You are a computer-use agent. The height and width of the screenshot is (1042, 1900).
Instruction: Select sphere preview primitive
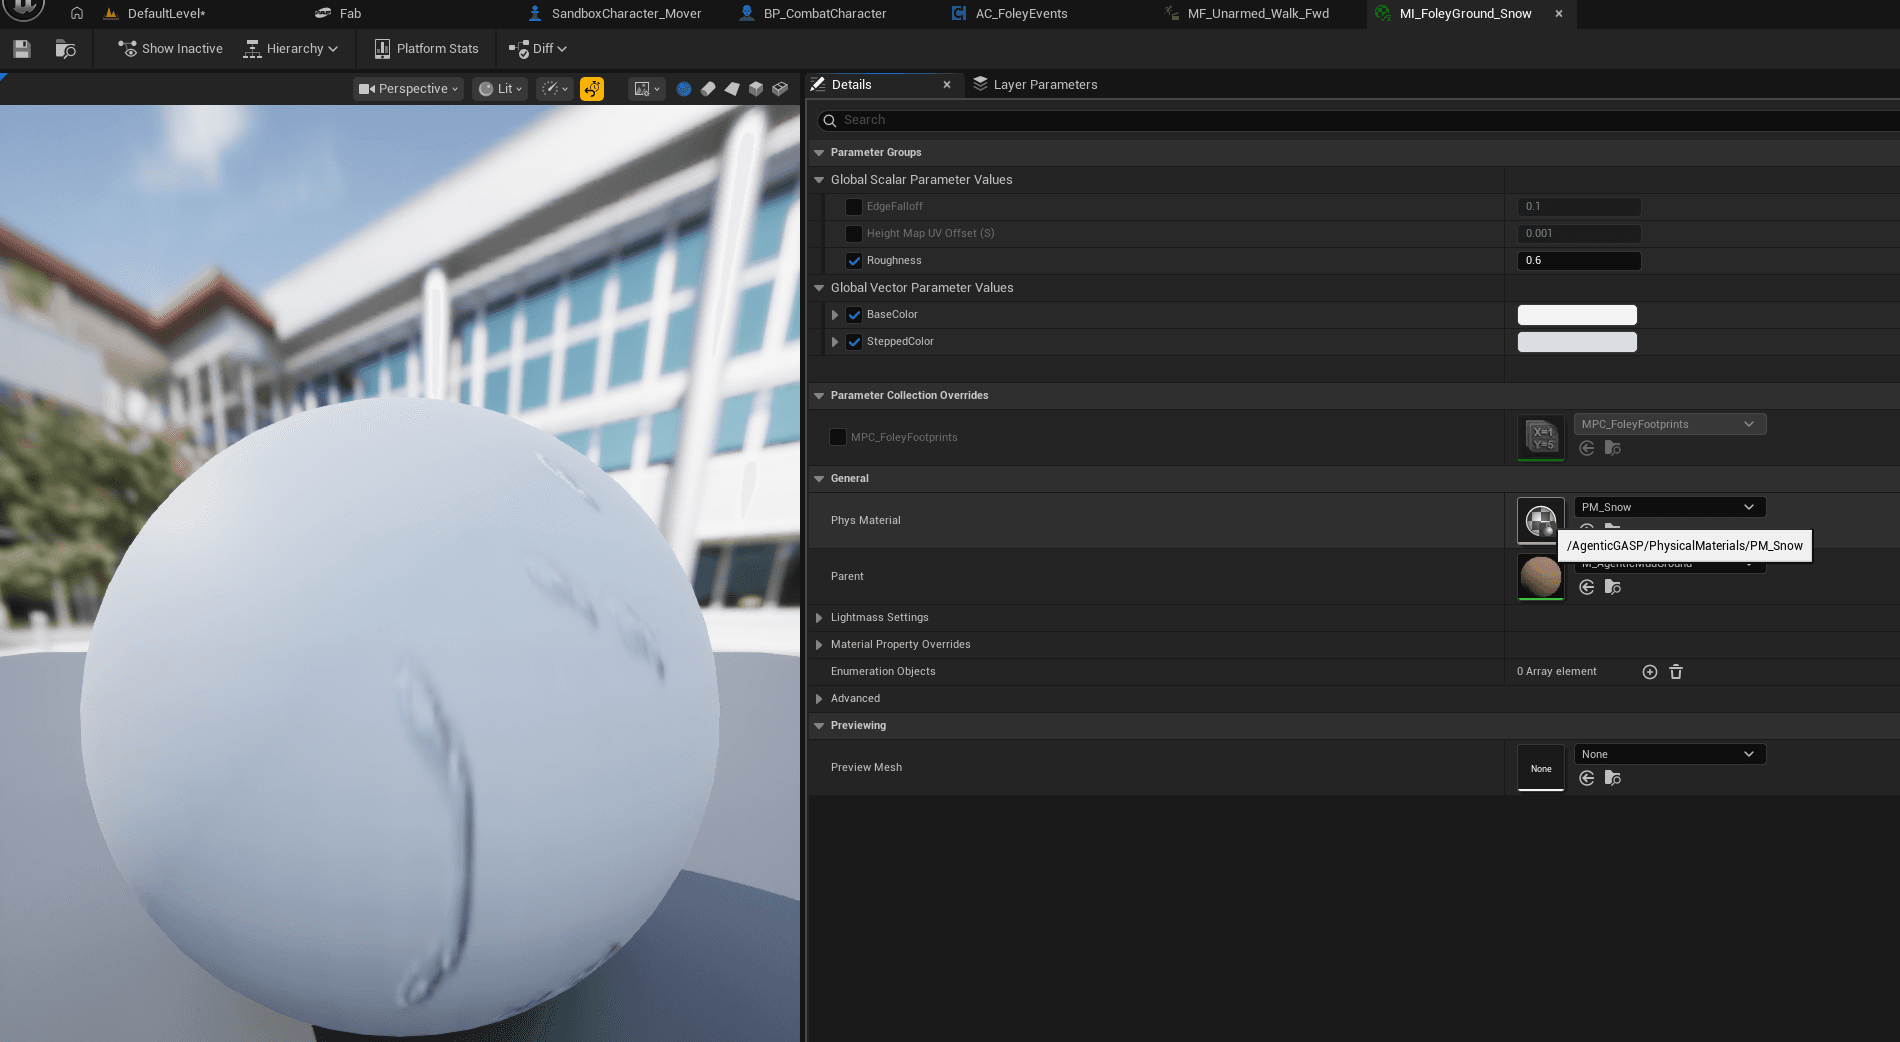(x=684, y=89)
